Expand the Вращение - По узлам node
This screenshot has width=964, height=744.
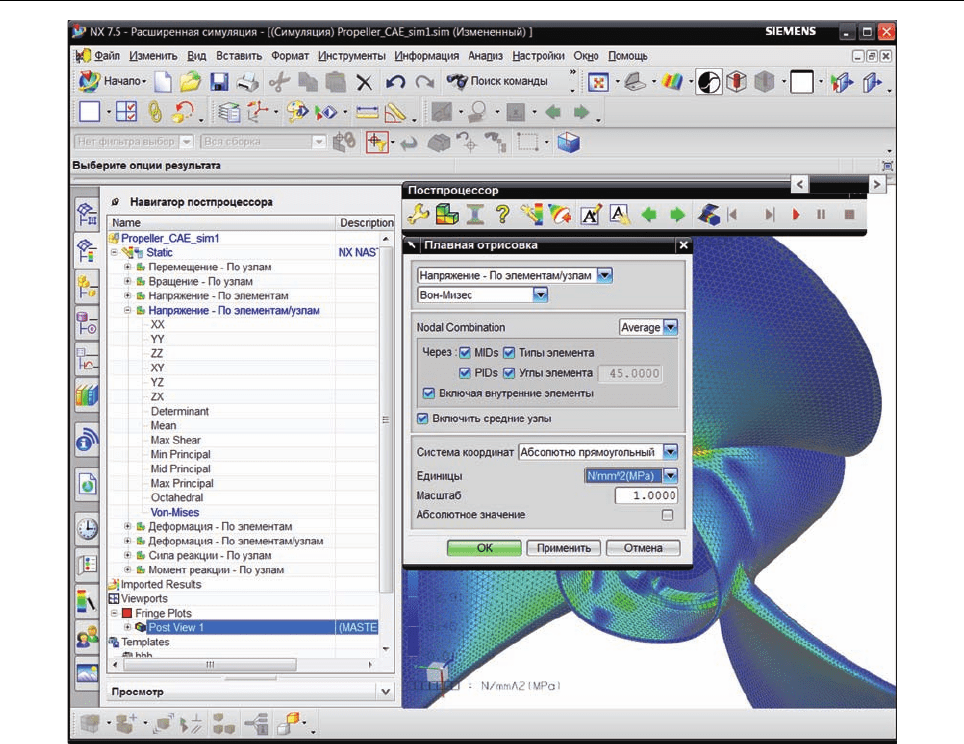point(127,281)
